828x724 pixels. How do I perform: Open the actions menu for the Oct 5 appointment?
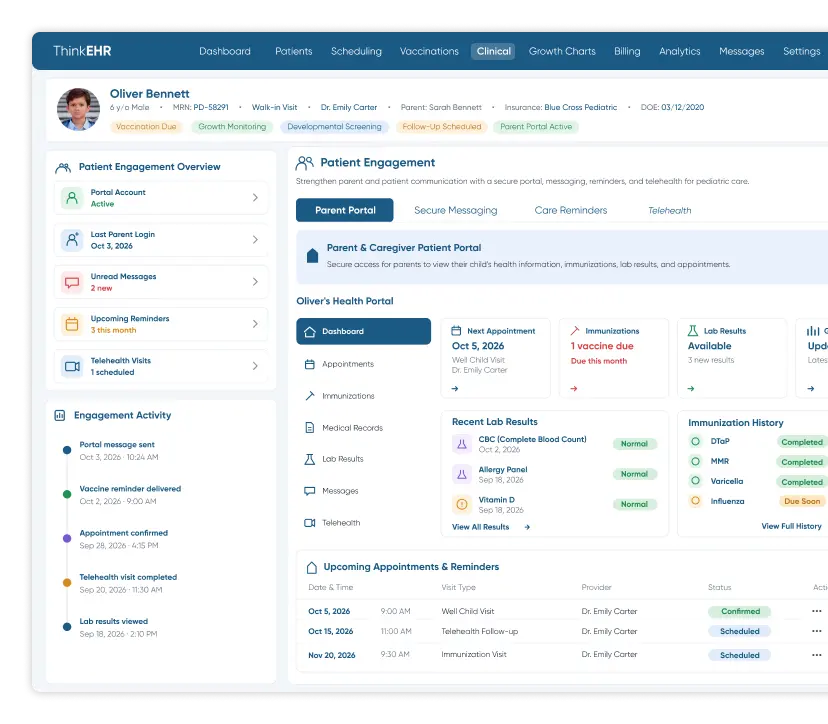tap(816, 612)
